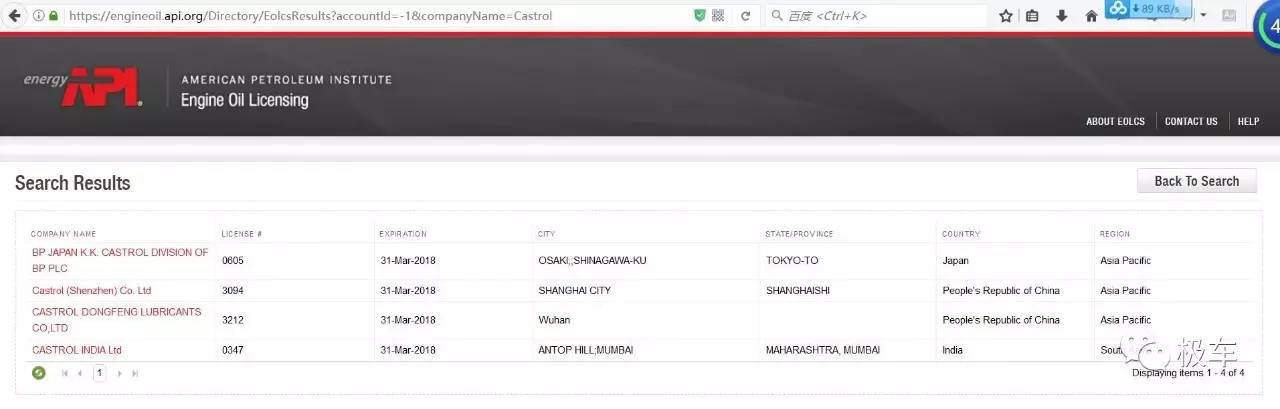Sort by CITY column header
The image size is (1280, 409).
click(546, 234)
